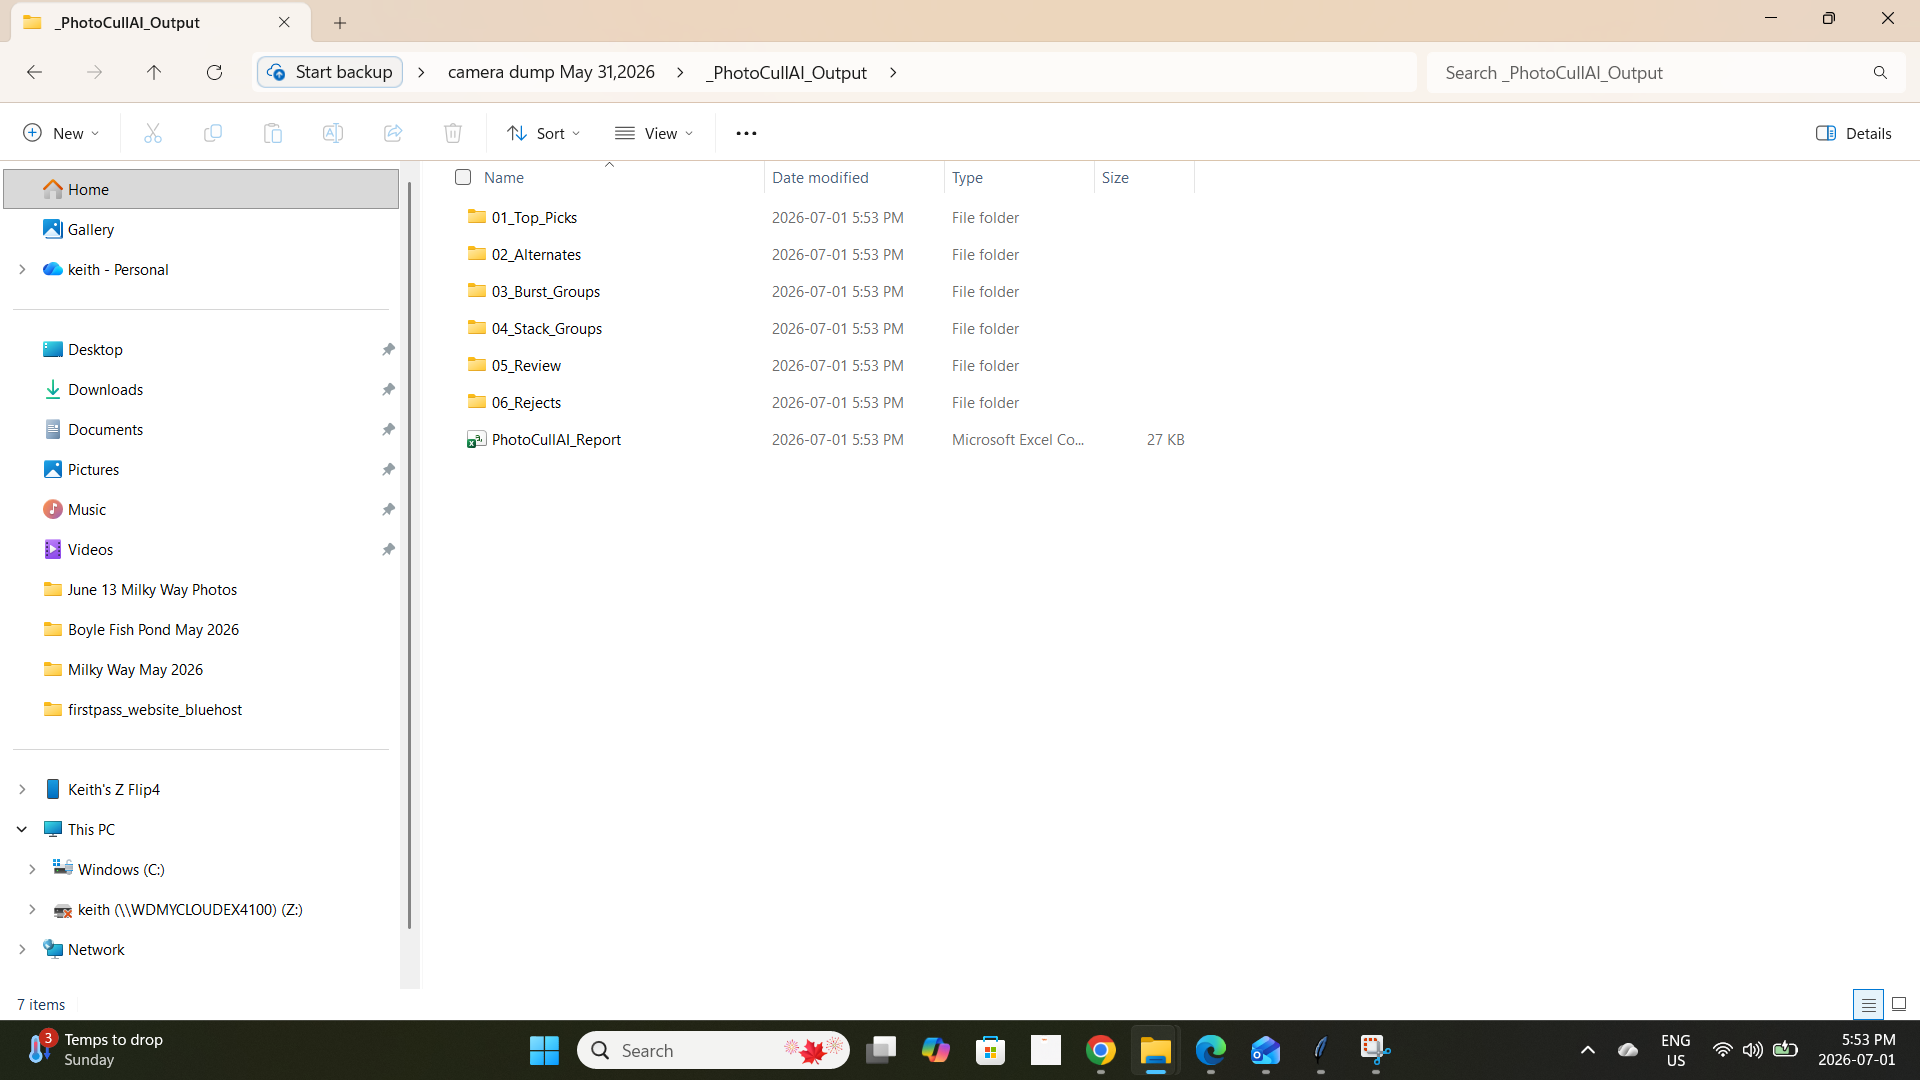This screenshot has width=1920, height=1080.
Task: Click the Start backup button
Action: (330, 72)
